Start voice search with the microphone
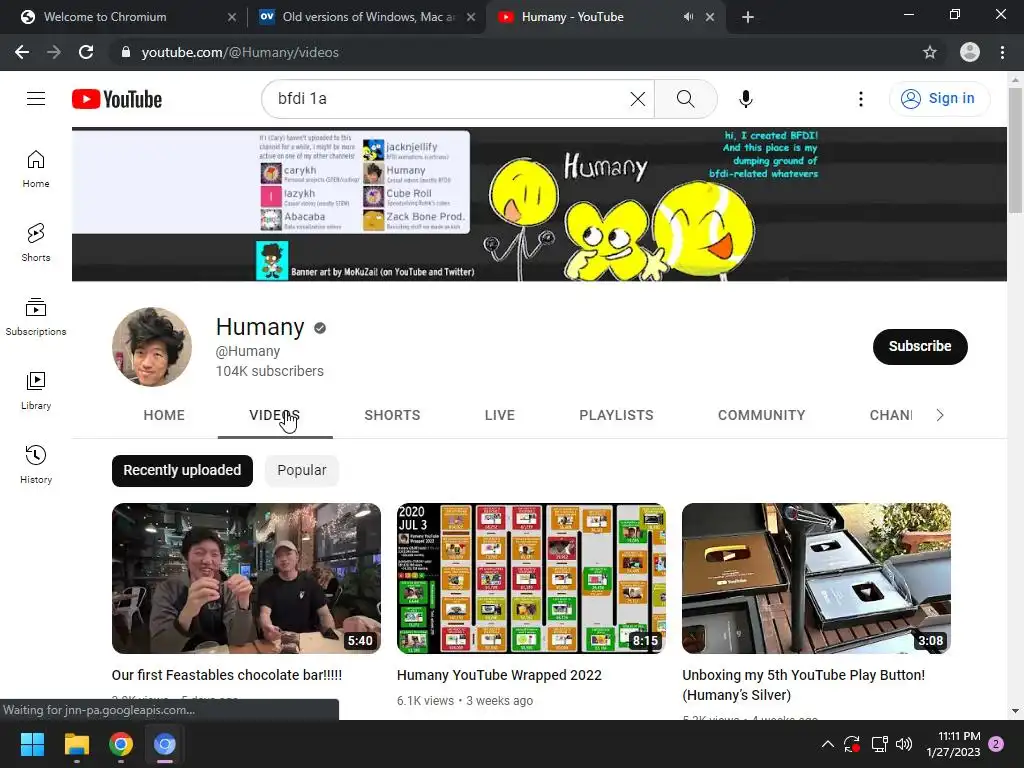Viewport: 1024px width, 768px height. 746,99
